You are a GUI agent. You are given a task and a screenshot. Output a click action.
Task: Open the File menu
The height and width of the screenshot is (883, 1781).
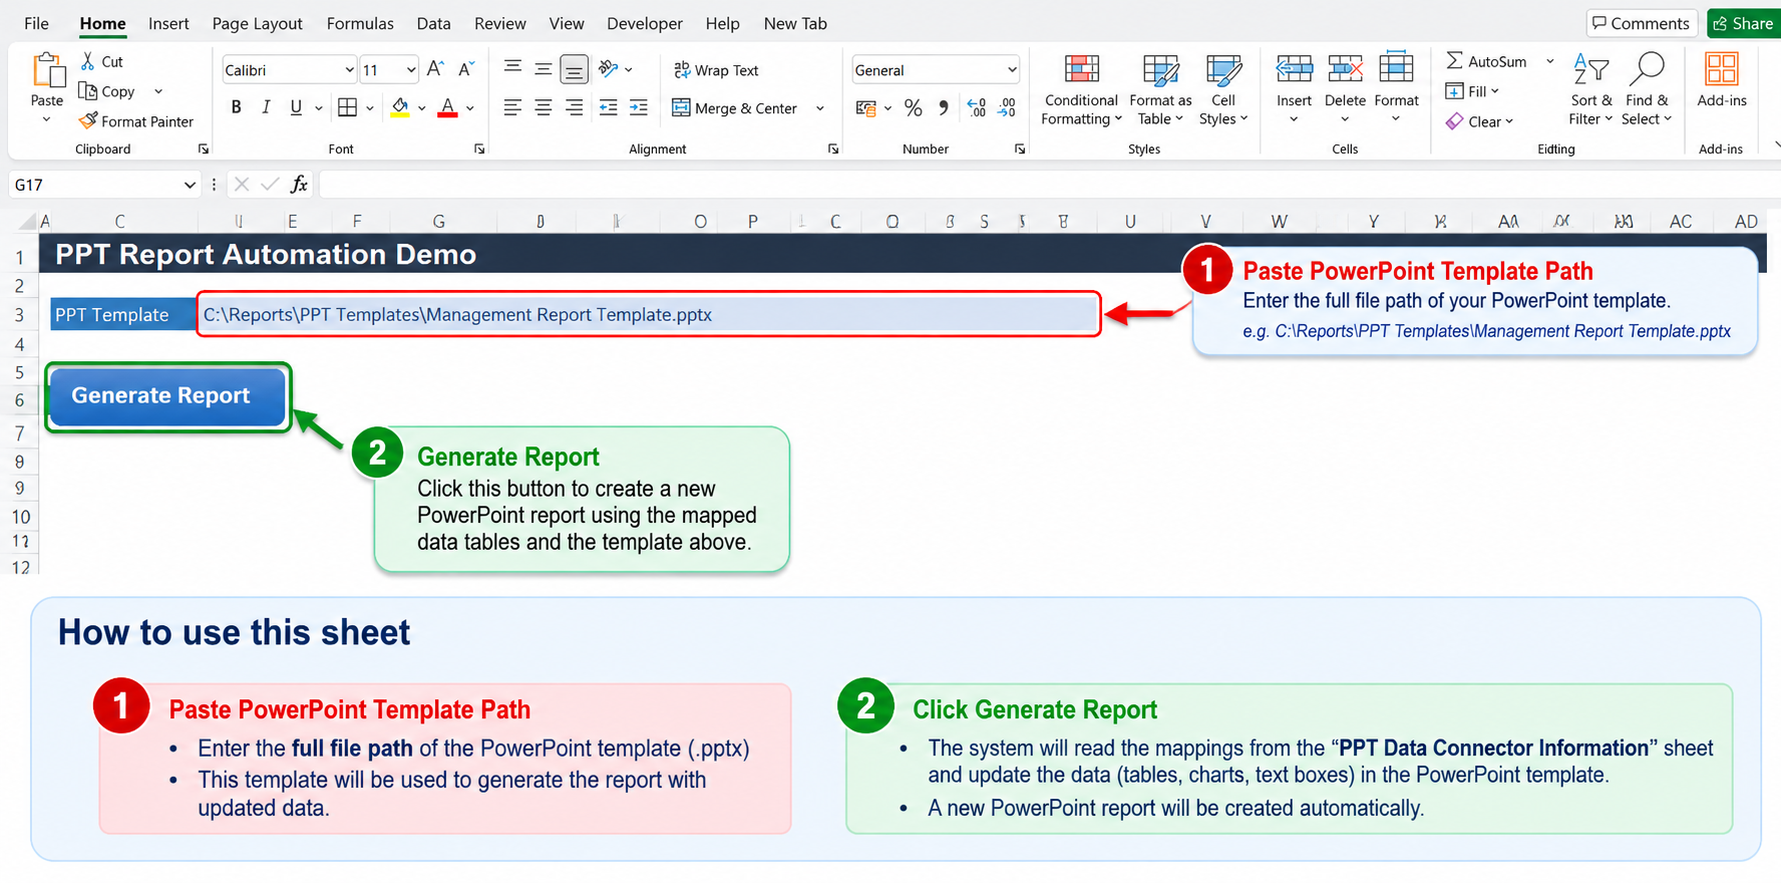click(x=36, y=23)
